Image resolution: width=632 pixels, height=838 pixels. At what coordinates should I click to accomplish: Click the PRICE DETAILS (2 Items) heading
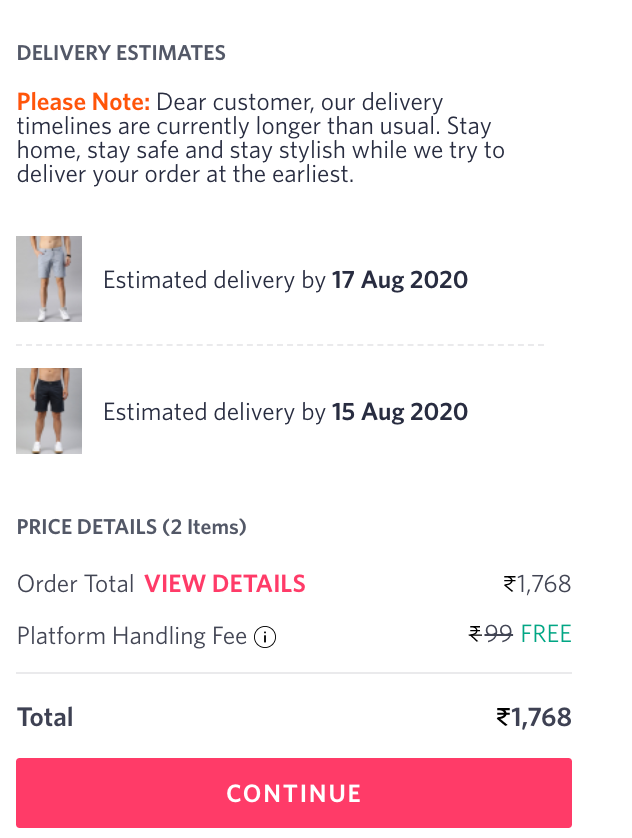tap(132, 527)
